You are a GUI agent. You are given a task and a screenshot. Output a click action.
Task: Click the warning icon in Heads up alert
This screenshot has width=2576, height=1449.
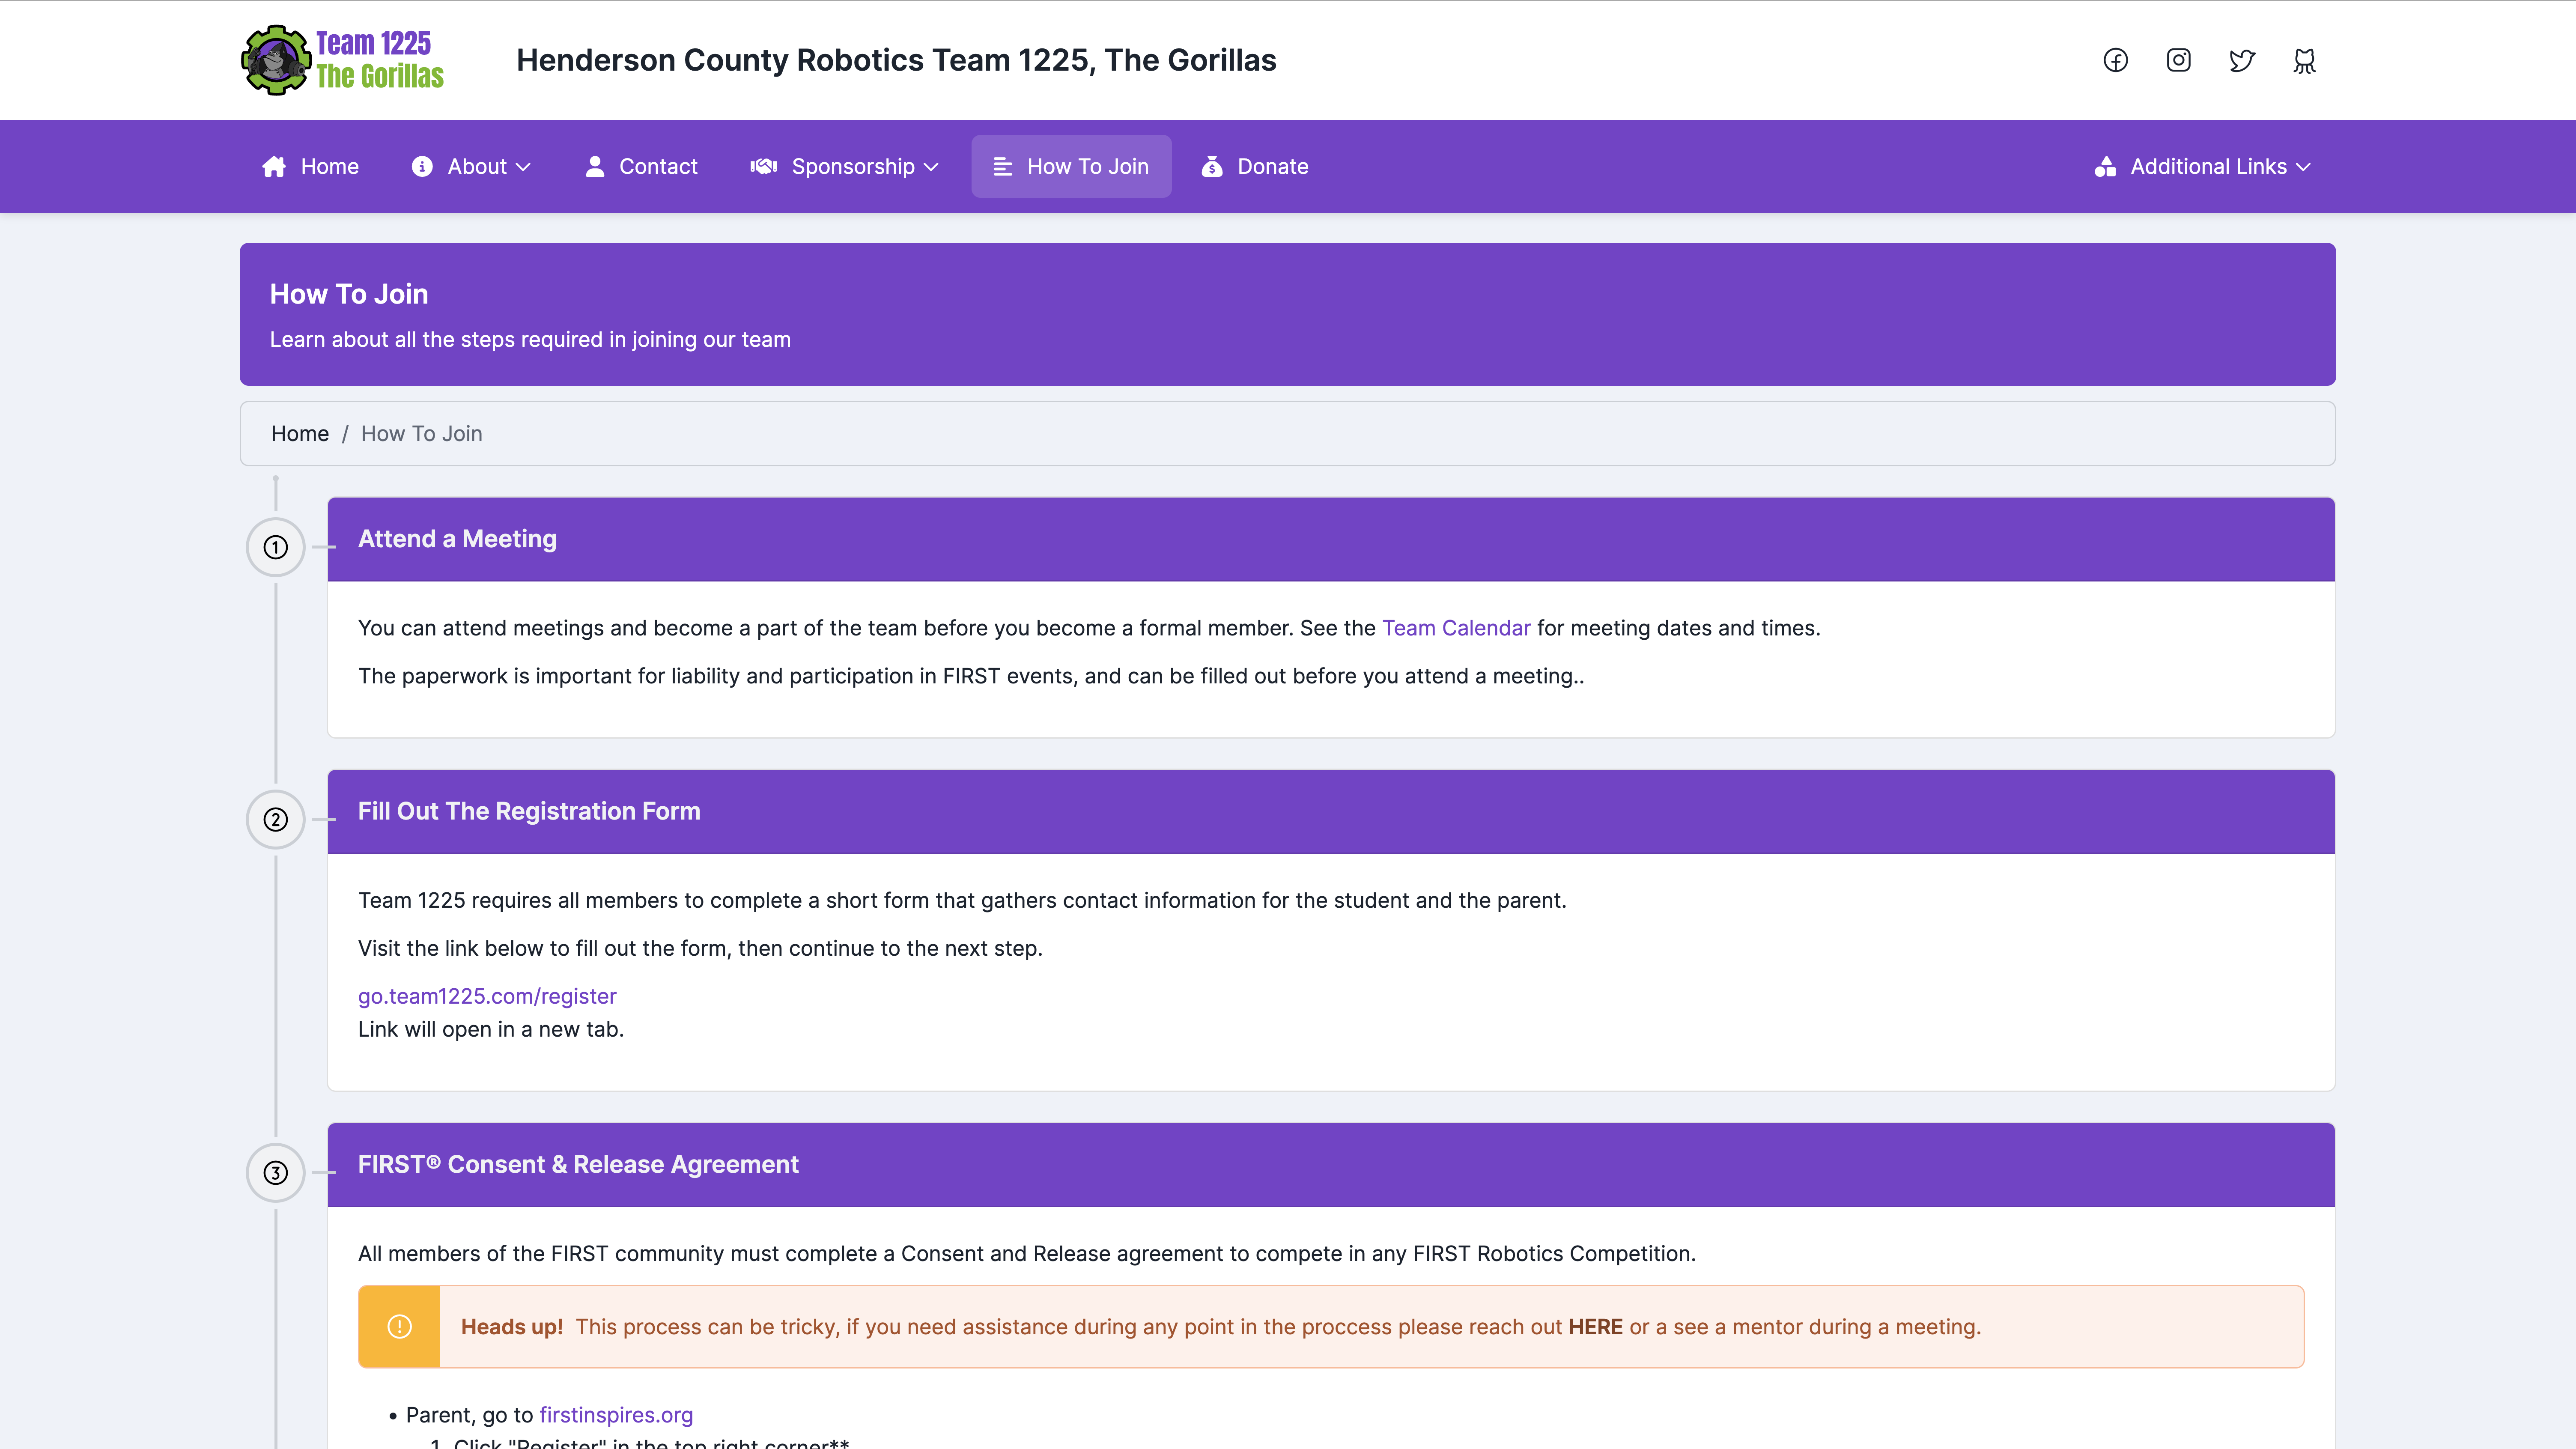pos(399,1326)
